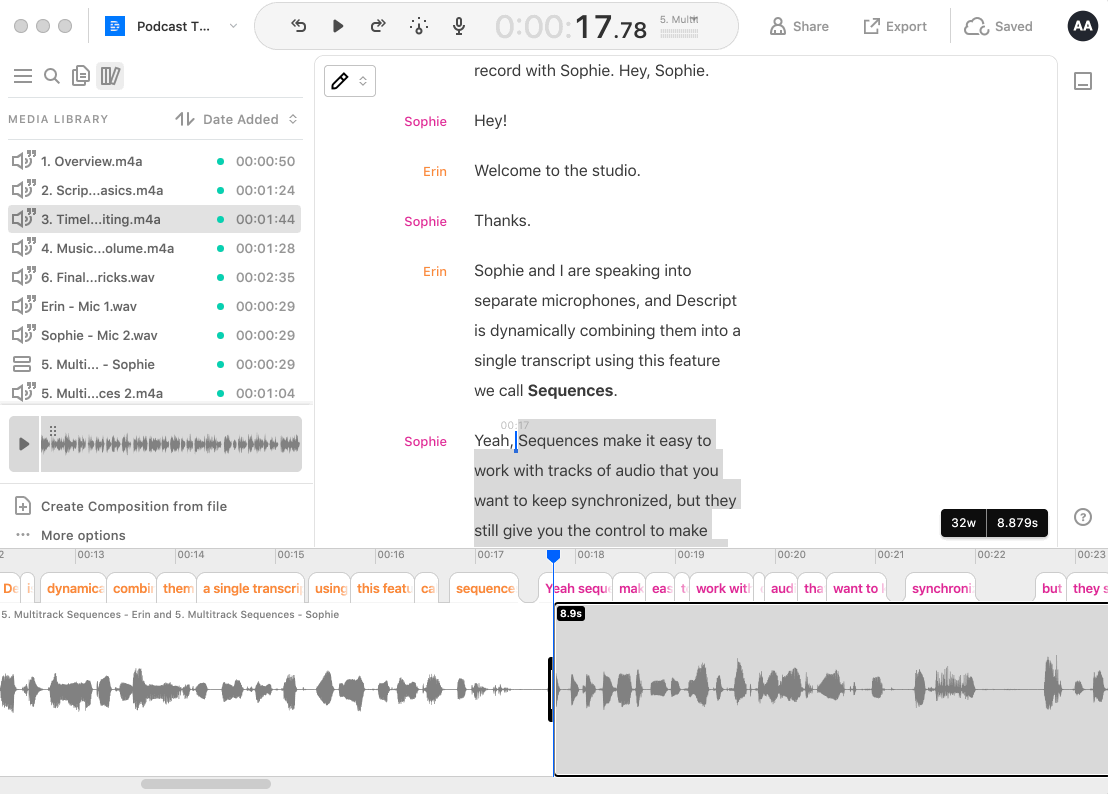This screenshot has height=794, width=1108.
Task: Start recording with the microphone icon
Action: [x=459, y=26]
